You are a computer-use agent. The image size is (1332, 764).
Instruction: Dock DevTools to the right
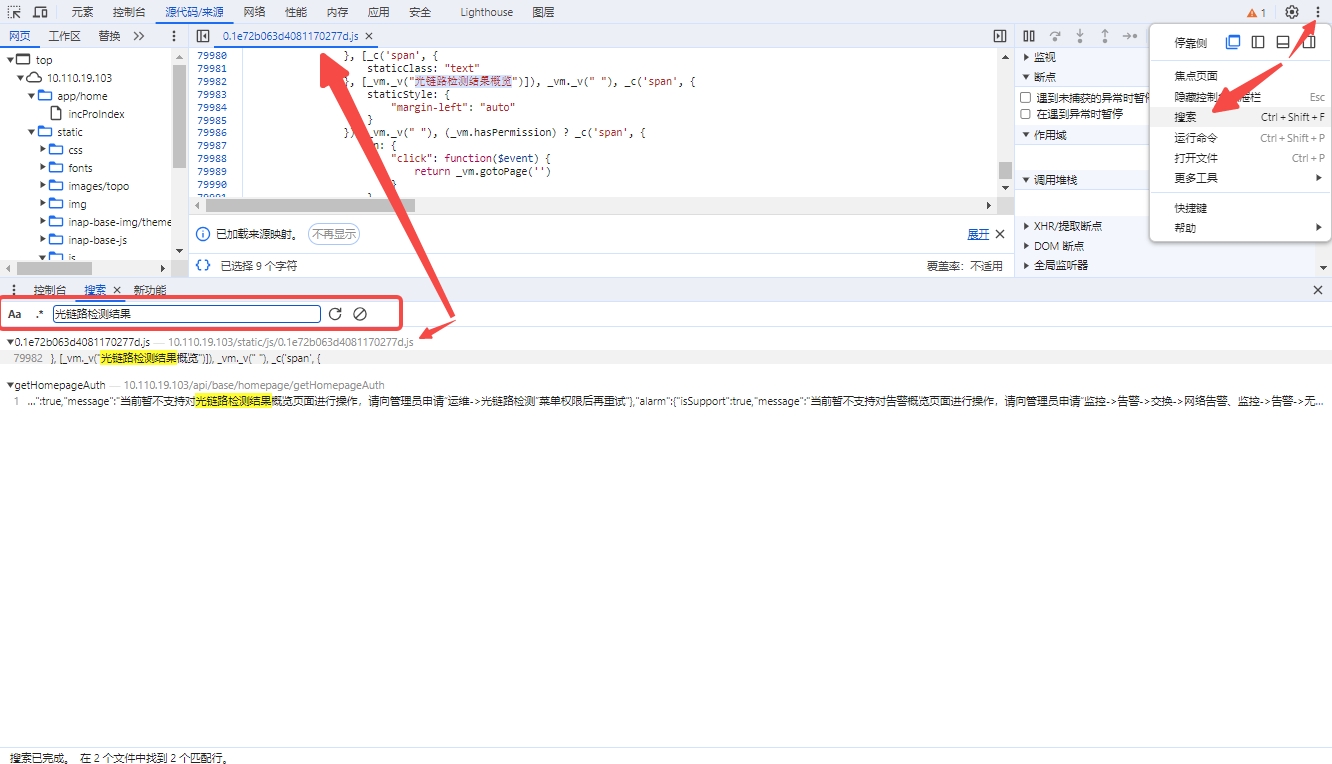pos(1308,42)
